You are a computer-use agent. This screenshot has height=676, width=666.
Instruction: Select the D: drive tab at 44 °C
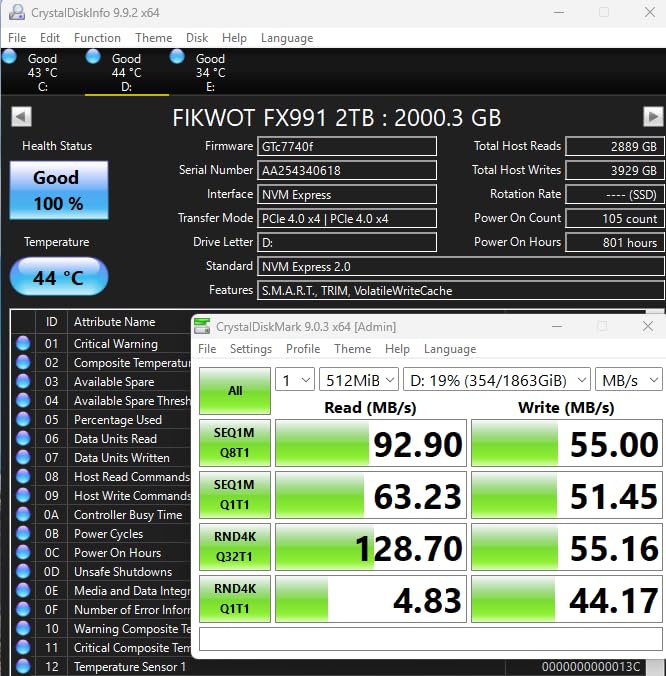click(127, 72)
